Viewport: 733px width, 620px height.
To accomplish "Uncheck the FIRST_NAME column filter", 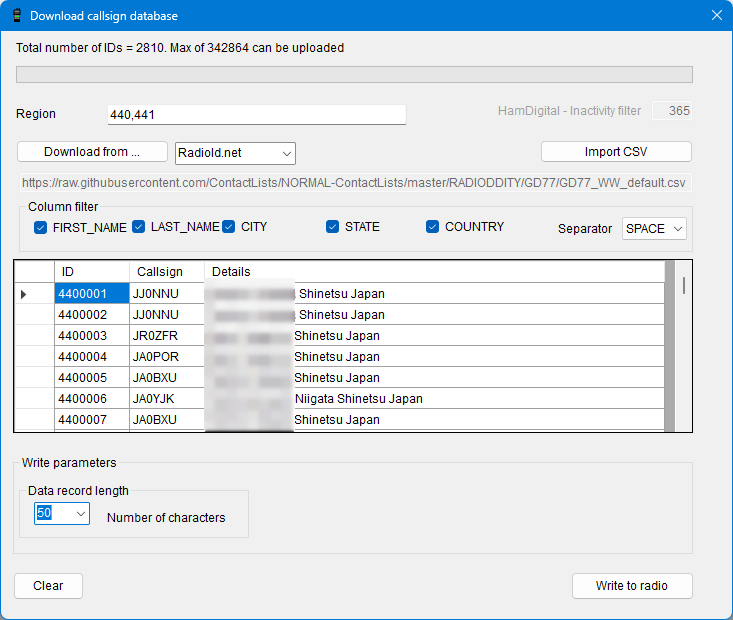I will point(41,228).
